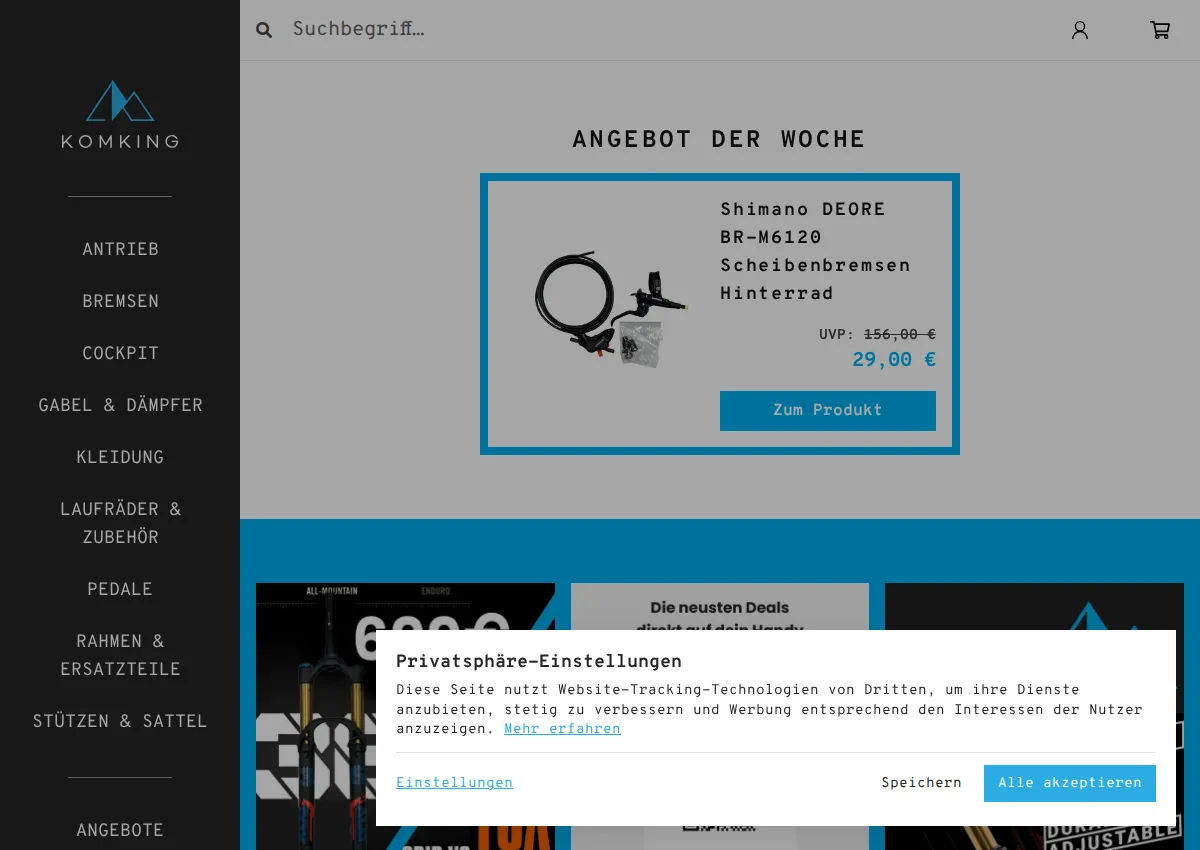Open the suspension fork promo banner

point(405,716)
